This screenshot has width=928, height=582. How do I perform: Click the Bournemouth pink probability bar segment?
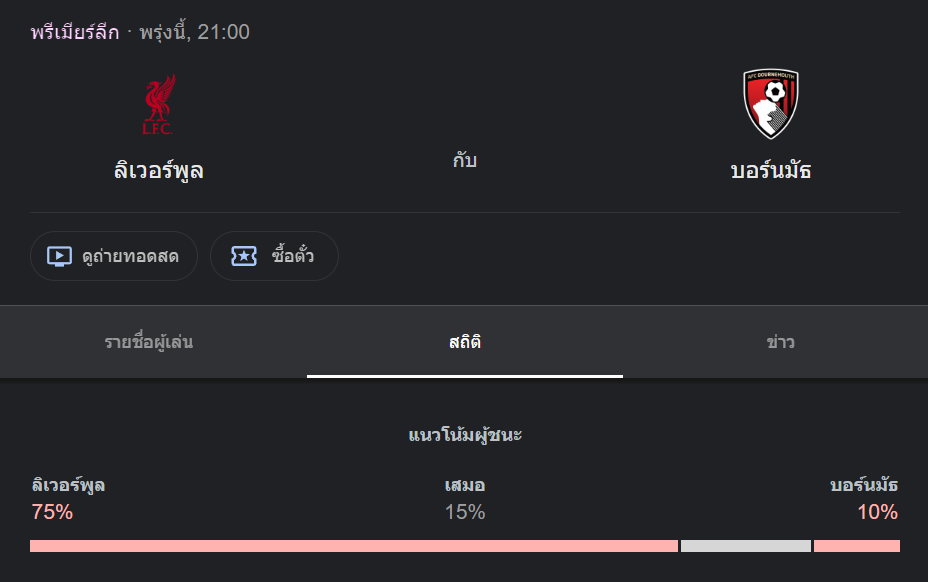pyautogui.click(x=857, y=546)
